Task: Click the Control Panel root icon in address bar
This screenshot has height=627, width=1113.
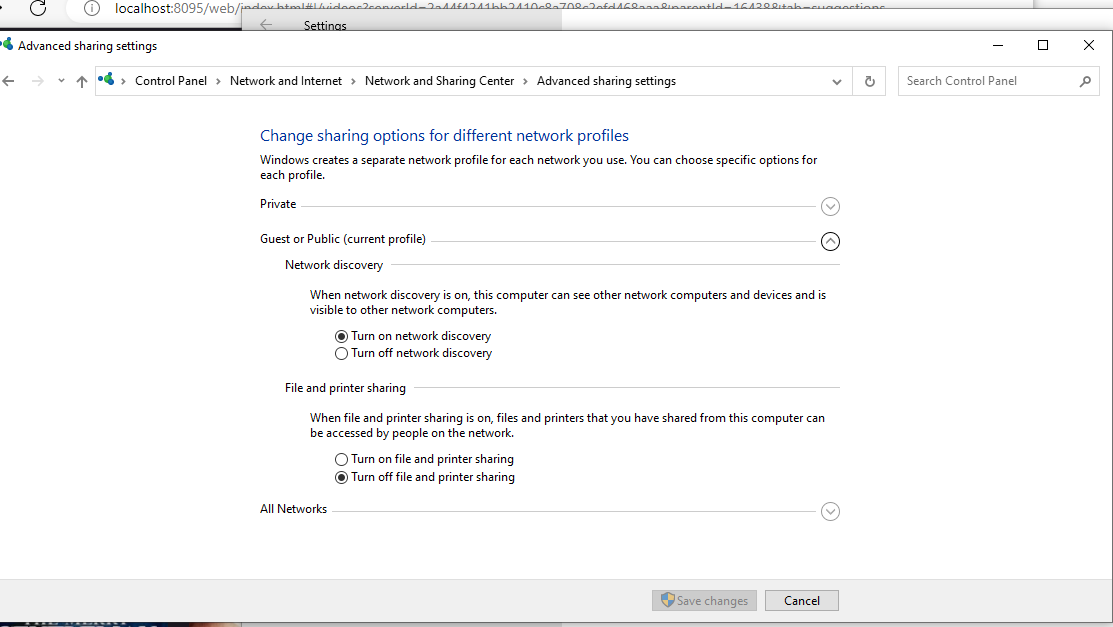Action: tap(106, 80)
